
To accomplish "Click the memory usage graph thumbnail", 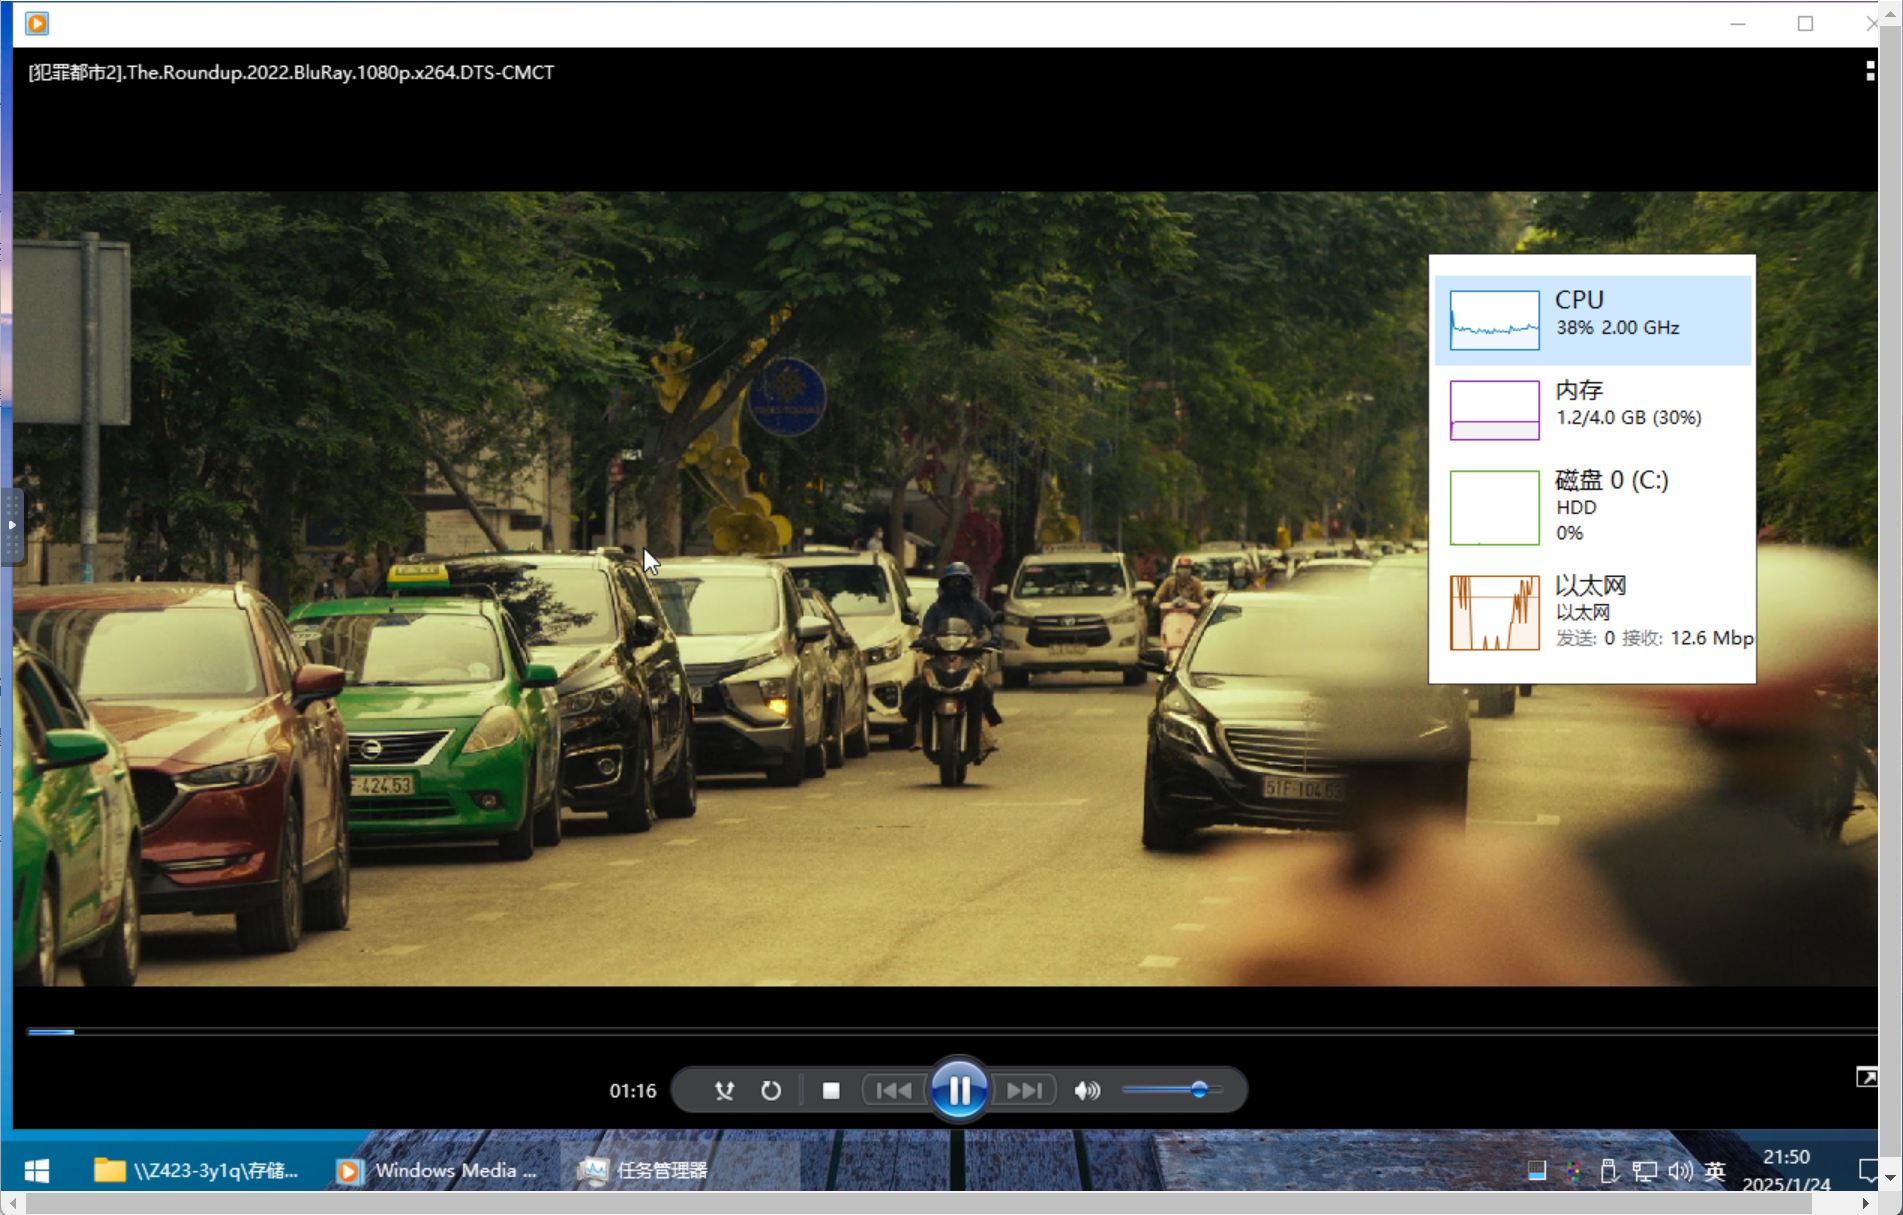I will pyautogui.click(x=1494, y=410).
